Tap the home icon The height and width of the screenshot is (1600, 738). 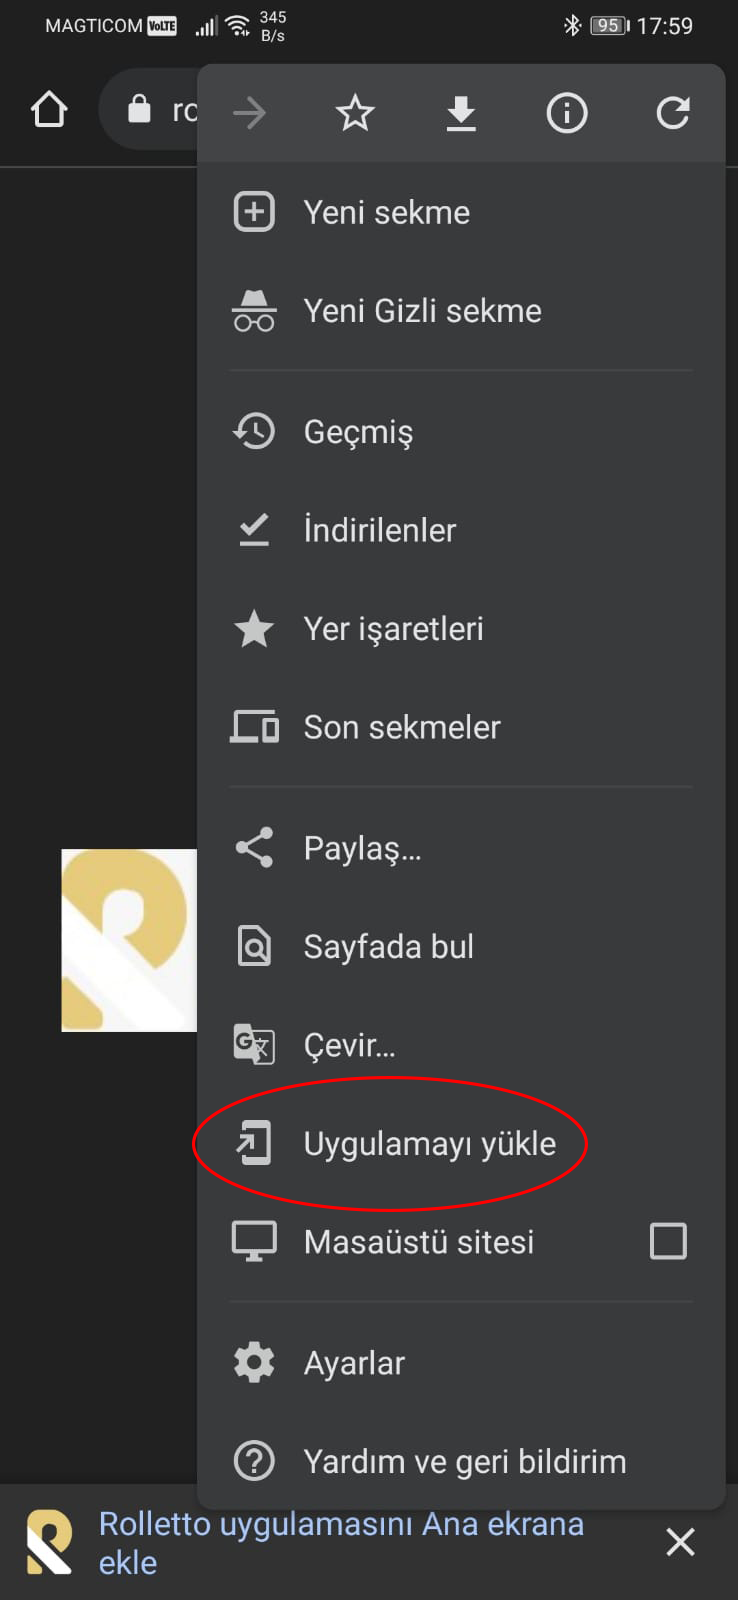pos(49,109)
